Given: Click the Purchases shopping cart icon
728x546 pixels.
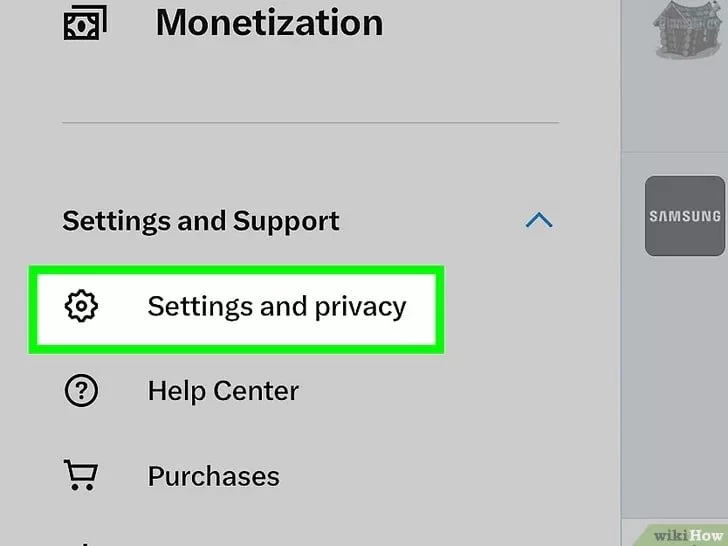Looking at the screenshot, I should (x=81, y=476).
